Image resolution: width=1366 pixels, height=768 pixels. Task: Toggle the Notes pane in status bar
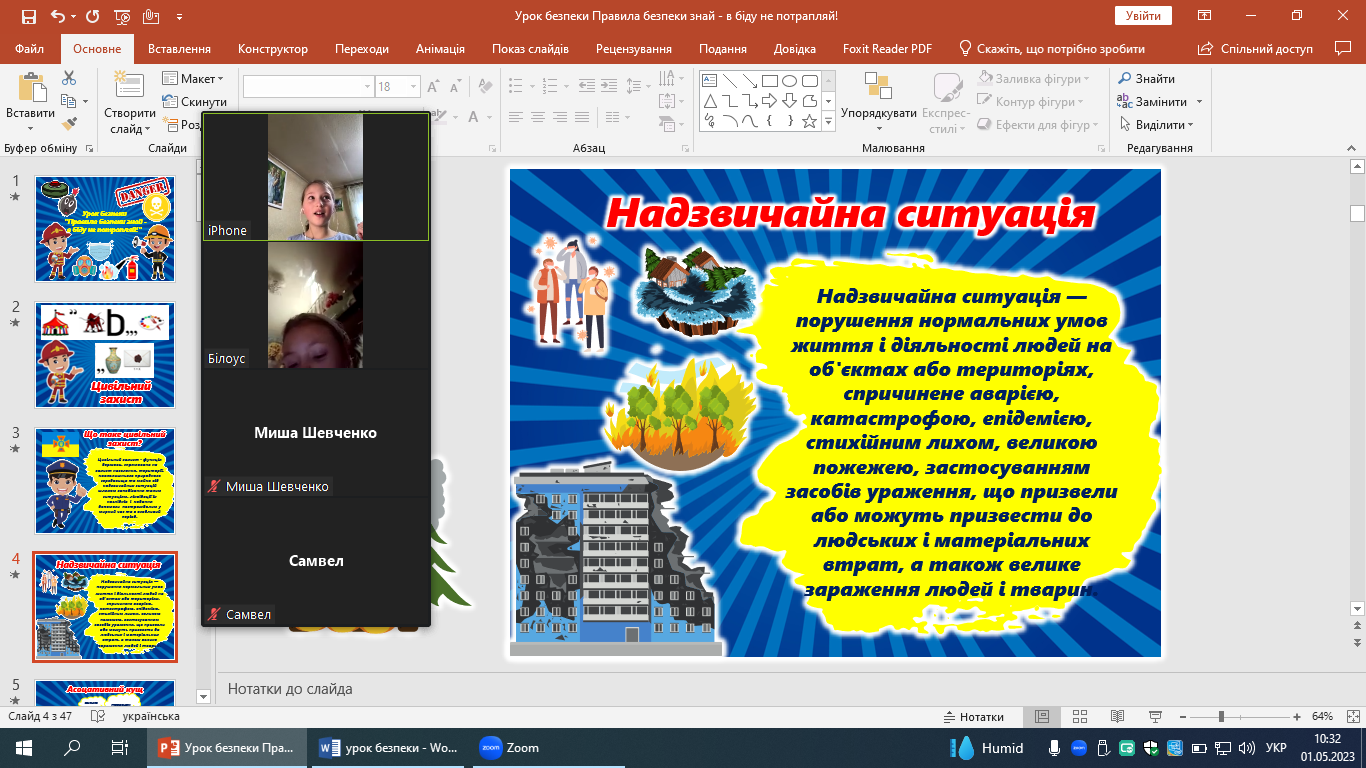tap(974, 717)
